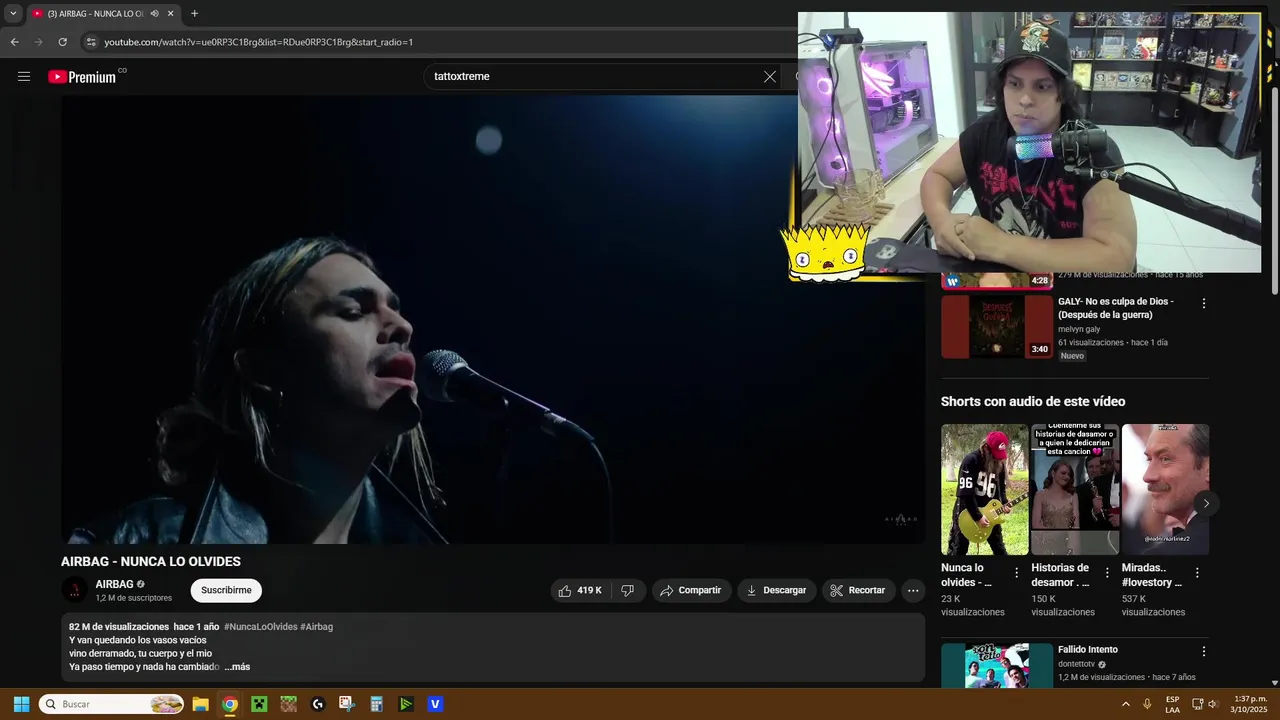Open the blue V app in taskbar
The width and height of the screenshot is (1280, 720).
tap(435, 704)
